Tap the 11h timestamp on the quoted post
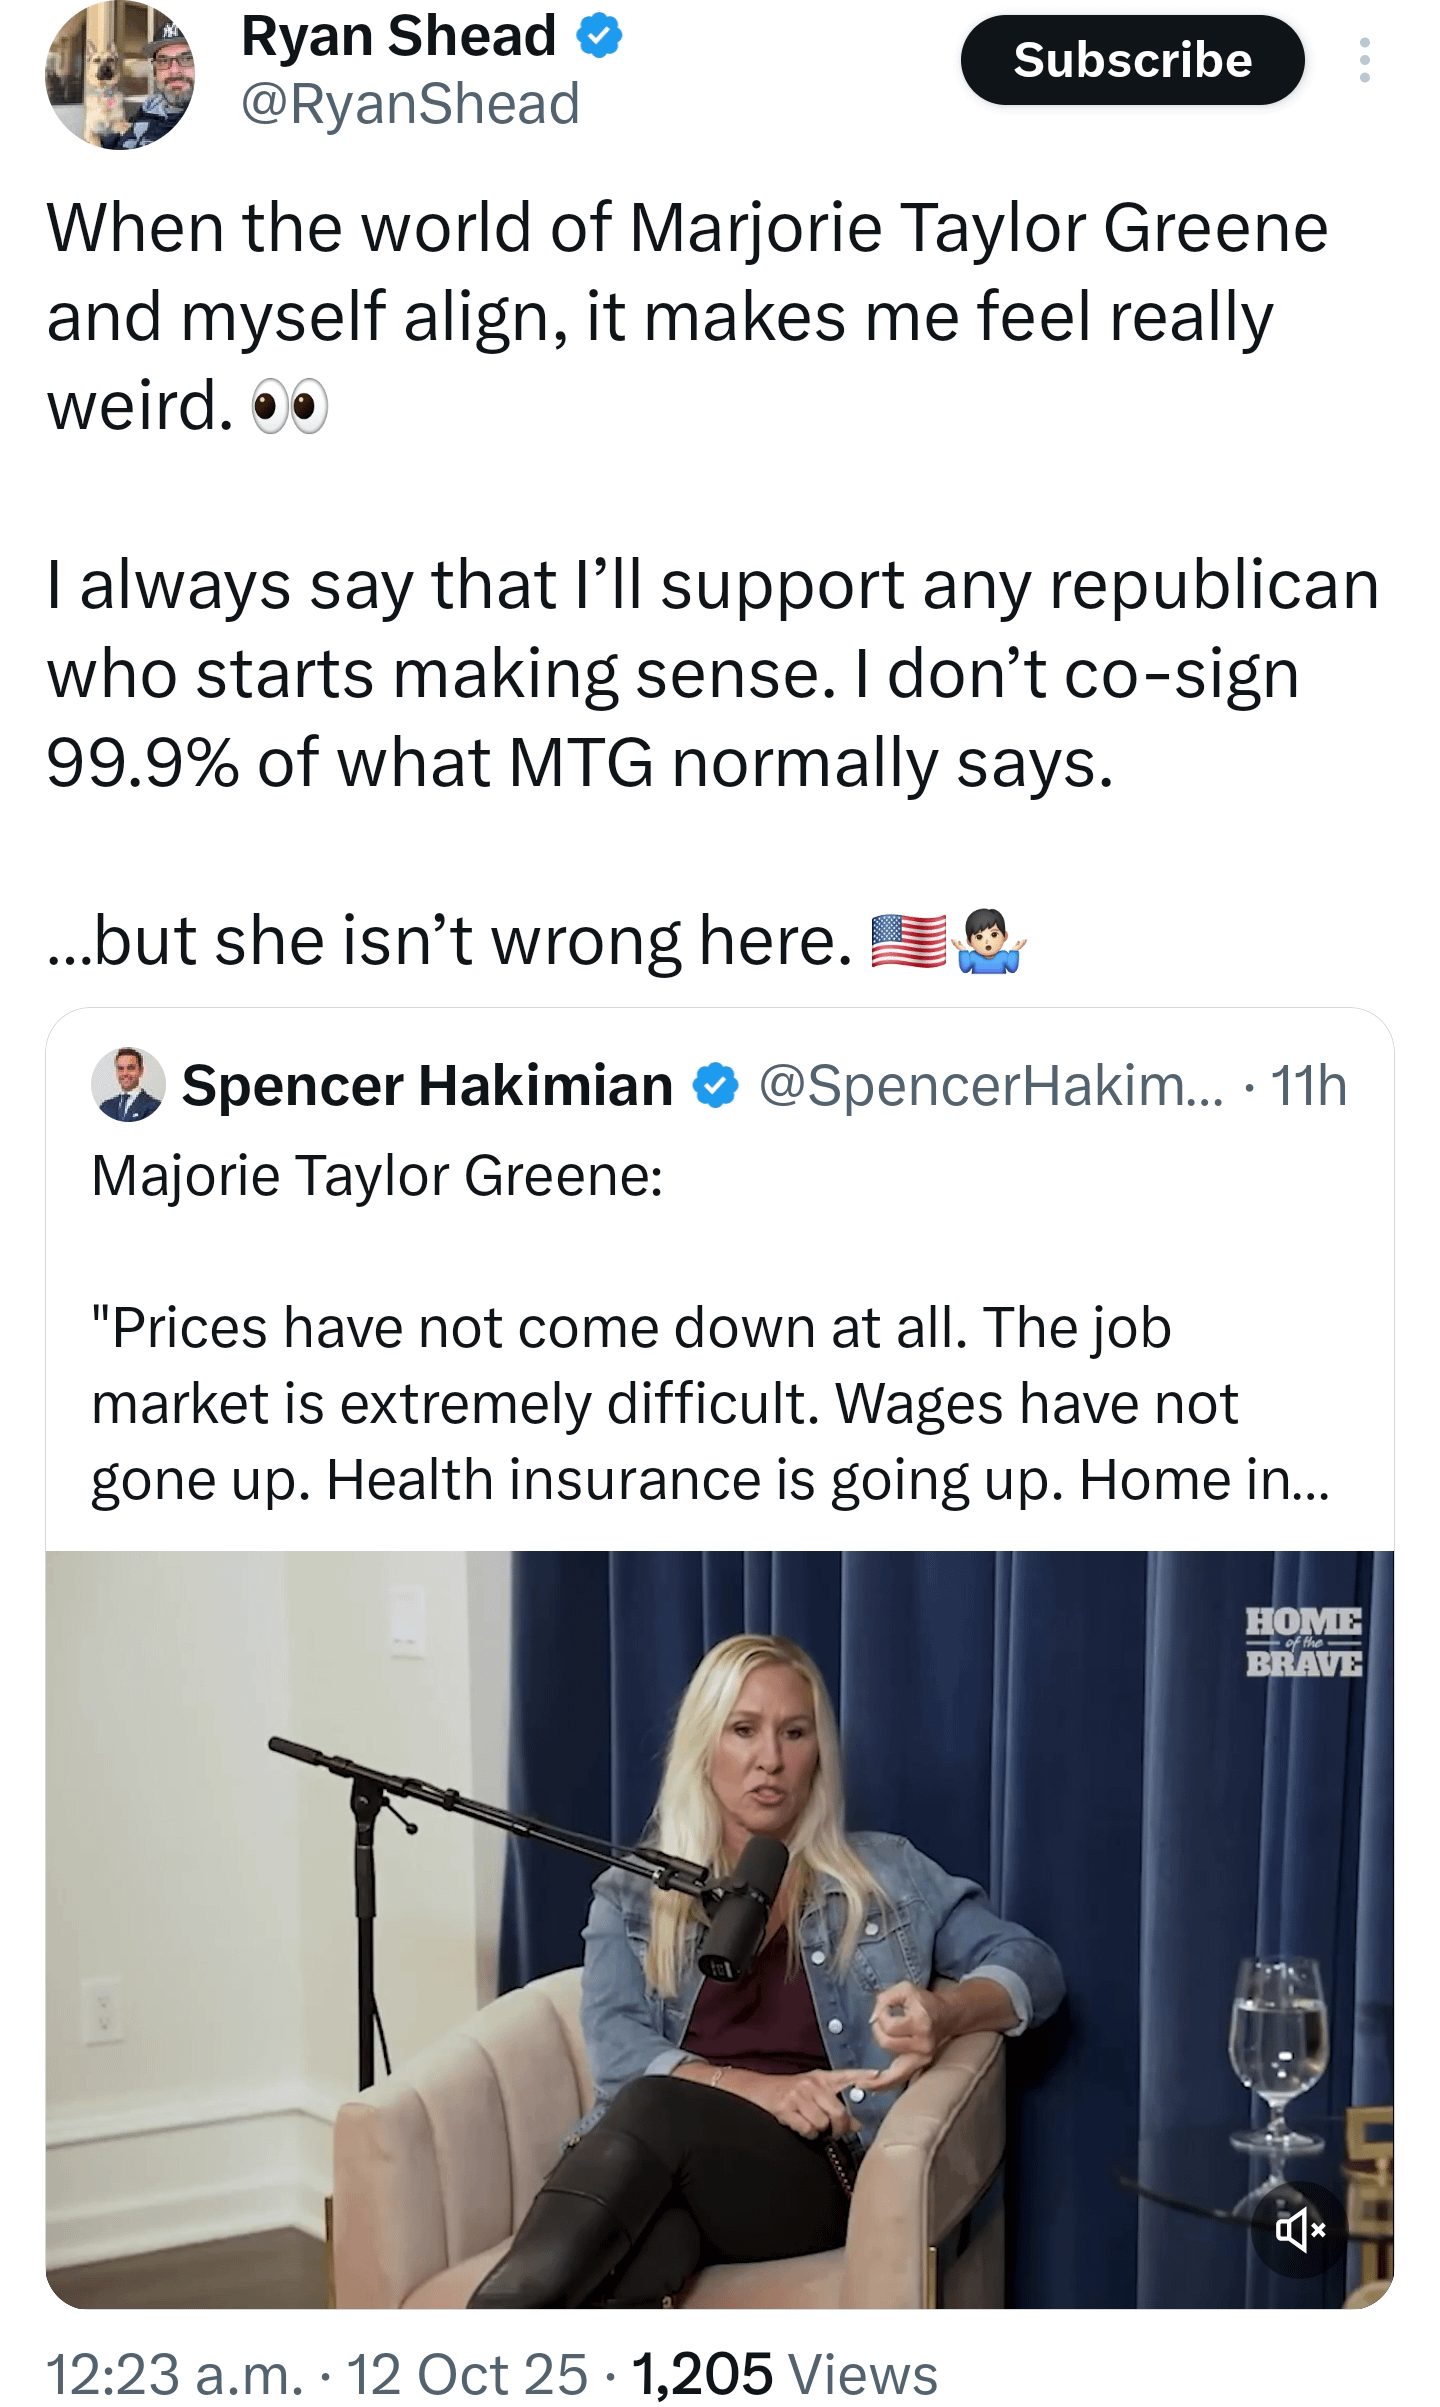The width and height of the screenshot is (1440, 2407). point(1309,1086)
